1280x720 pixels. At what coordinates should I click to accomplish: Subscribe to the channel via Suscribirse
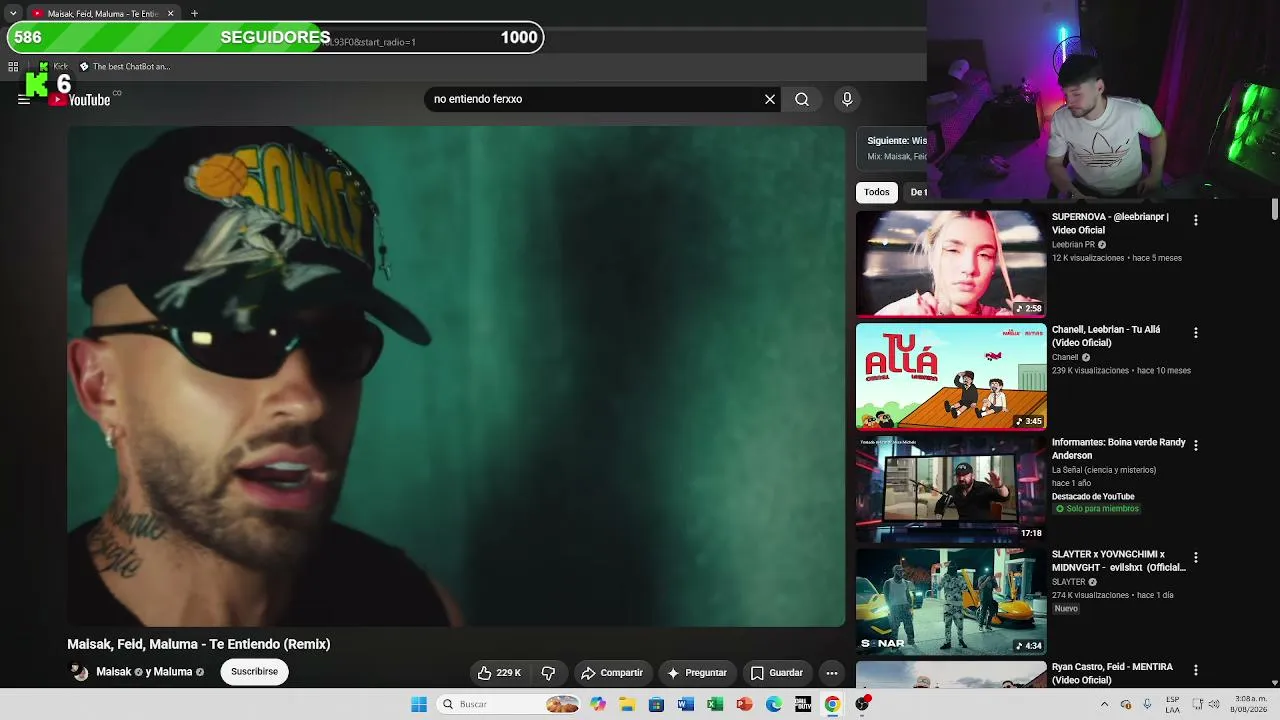pos(255,672)
